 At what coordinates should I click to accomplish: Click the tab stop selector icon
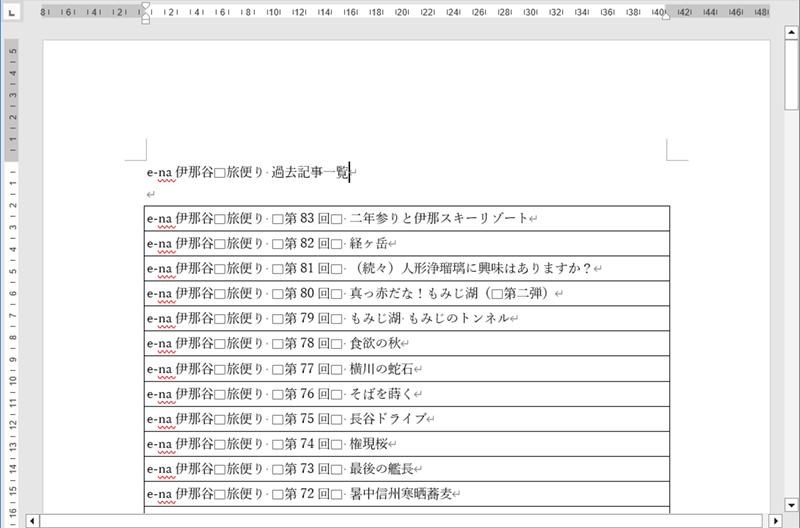(x=10, y=12)
